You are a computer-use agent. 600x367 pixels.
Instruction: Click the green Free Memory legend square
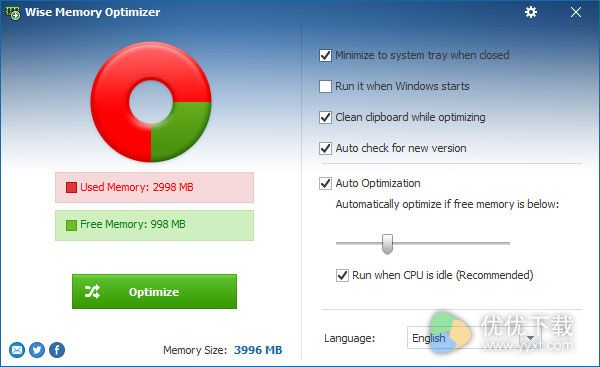(x=71, y=225)
